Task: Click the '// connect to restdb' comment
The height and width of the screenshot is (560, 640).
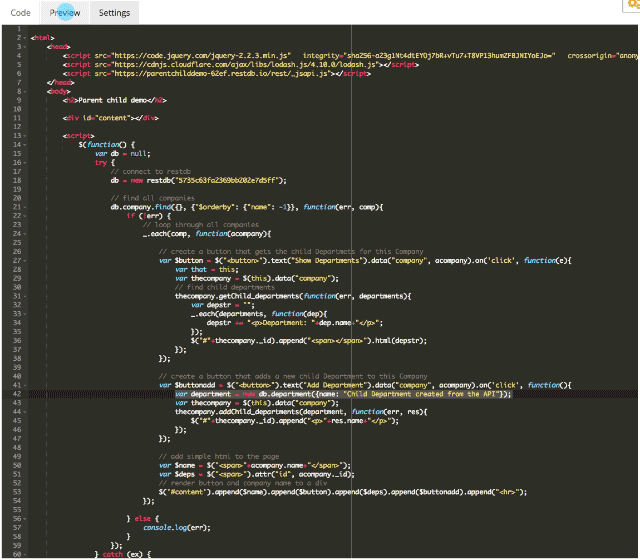Action: 151,172
